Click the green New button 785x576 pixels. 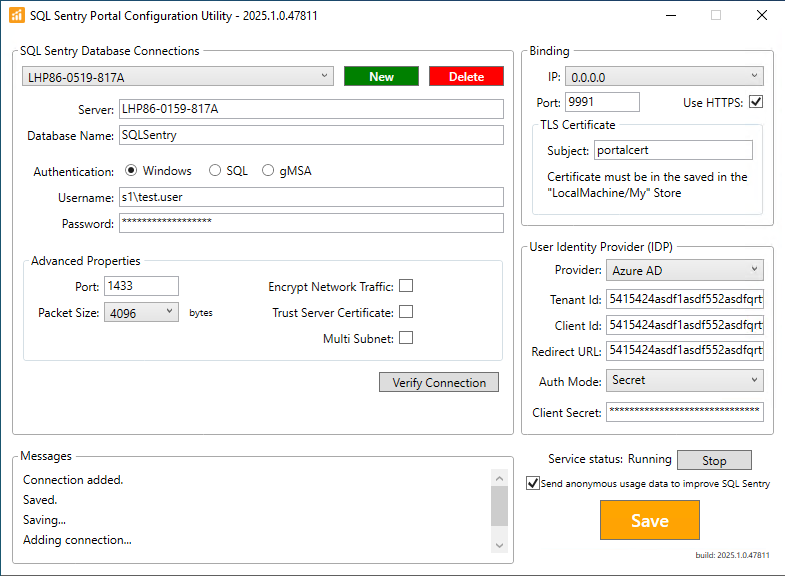coord(381,76)
